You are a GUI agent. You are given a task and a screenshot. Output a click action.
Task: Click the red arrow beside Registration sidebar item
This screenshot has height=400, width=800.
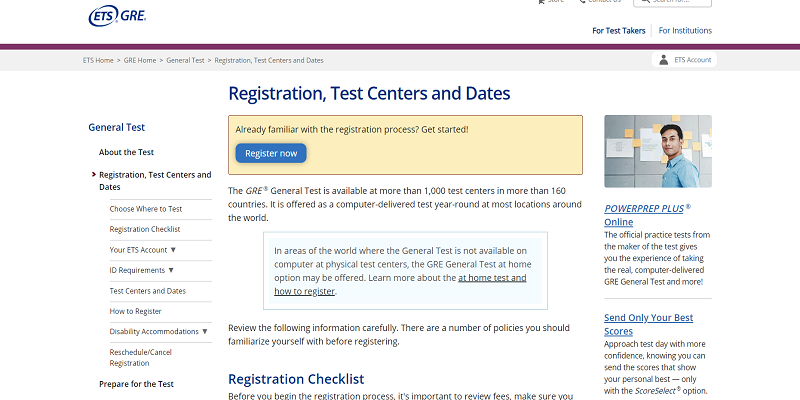(x=92, y=175)
